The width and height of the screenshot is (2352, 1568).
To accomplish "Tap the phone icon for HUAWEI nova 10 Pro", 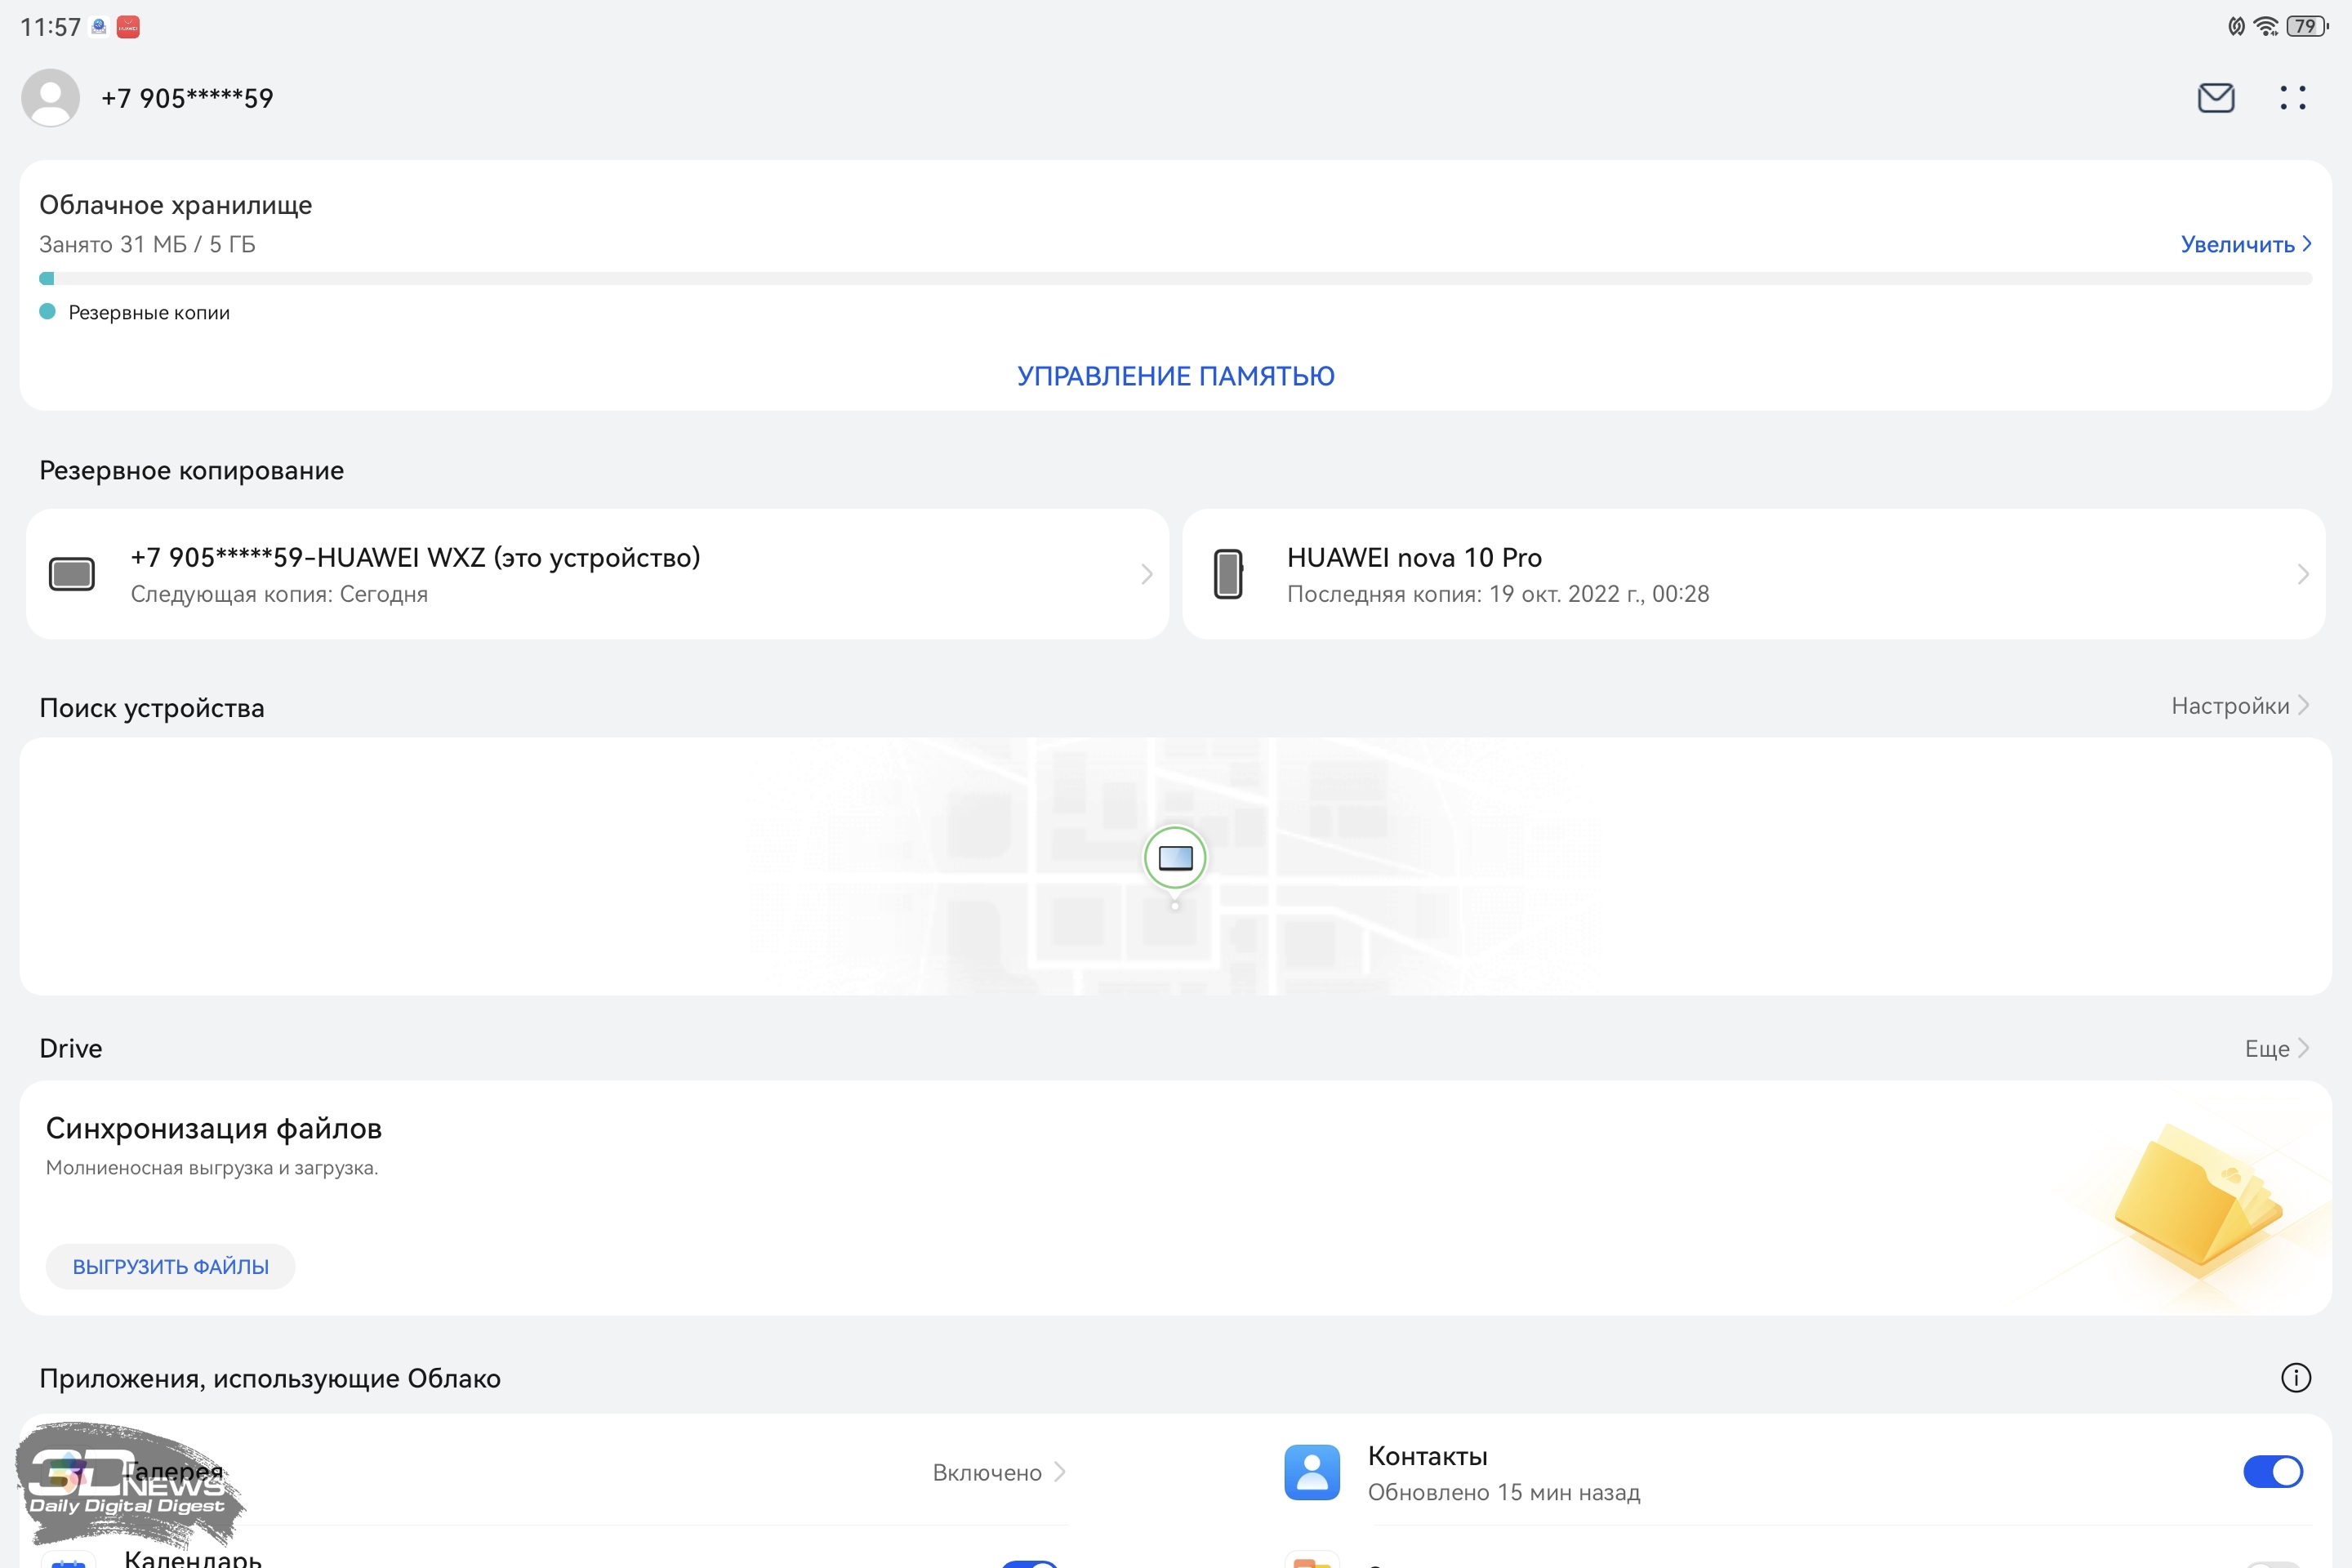I will 1228,574.
